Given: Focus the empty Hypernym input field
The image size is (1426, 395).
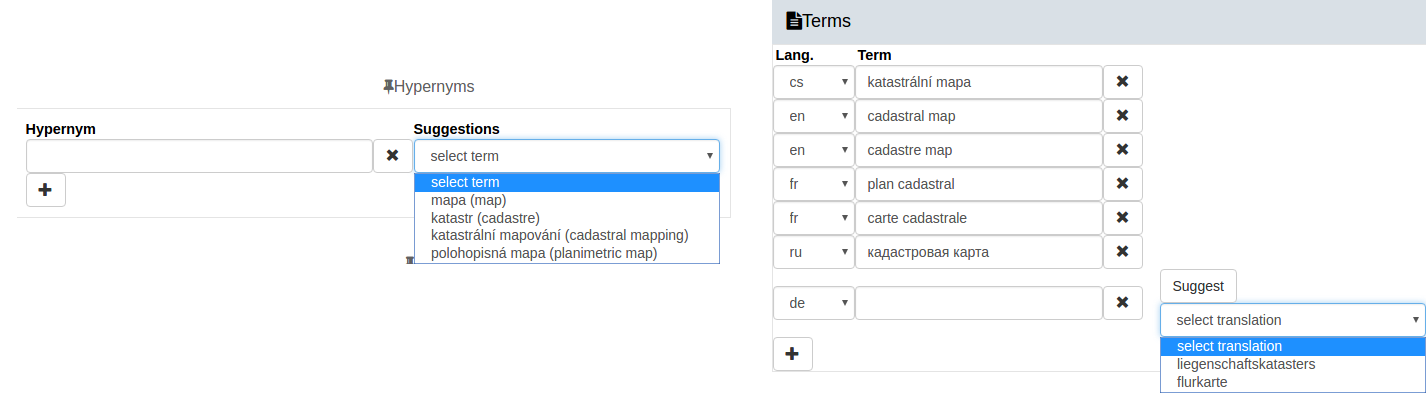Looking at the screenshot, I should pyautogui.click(x=199, y=156).
